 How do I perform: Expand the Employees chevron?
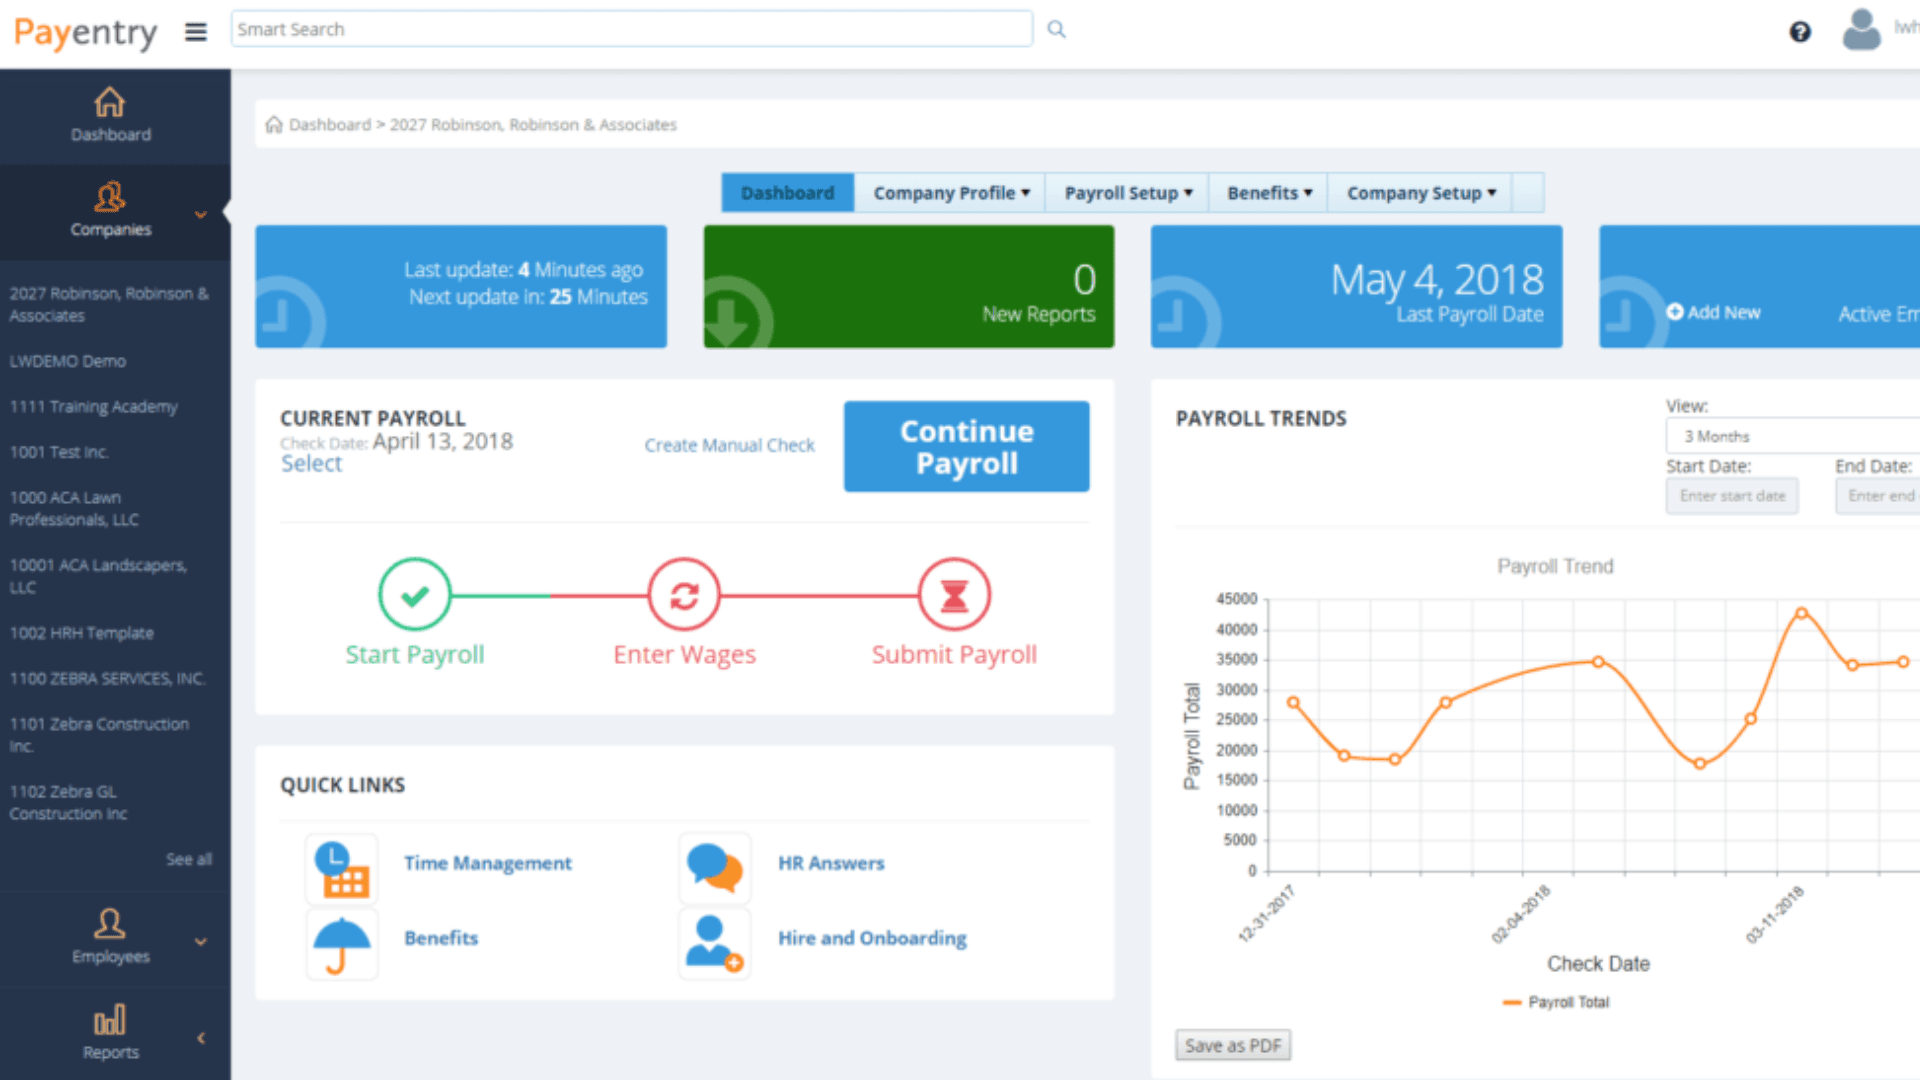tap(201, 942)
